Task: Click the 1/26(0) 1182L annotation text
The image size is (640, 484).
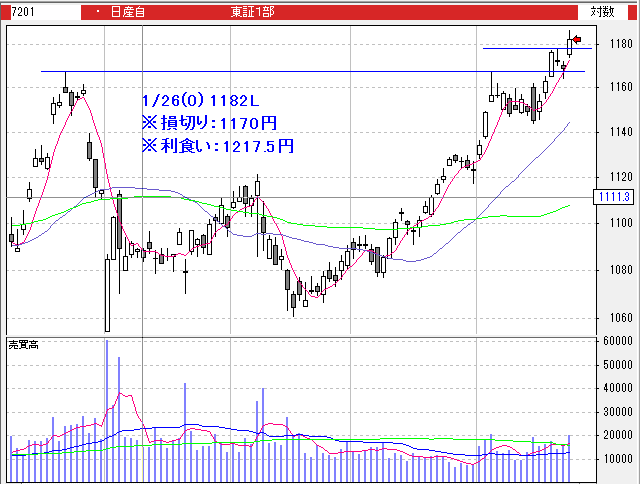Action: click(201, 101)
